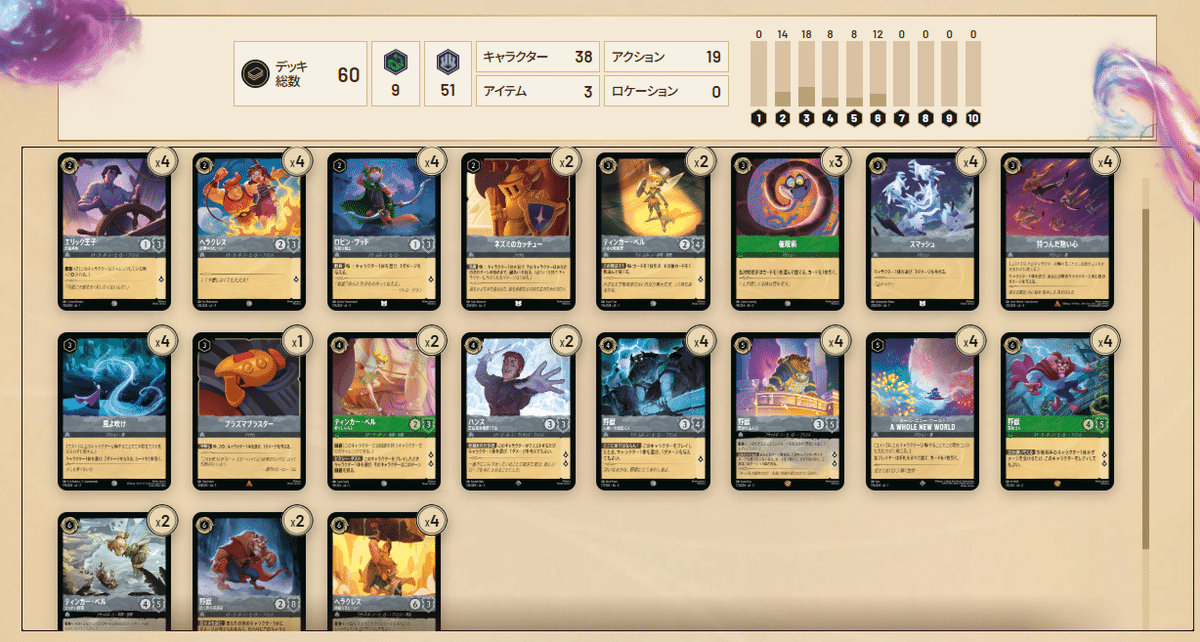Open the A Whole New World card
The width and height of the screenshot is (1200, 642).
coord(922,411)
